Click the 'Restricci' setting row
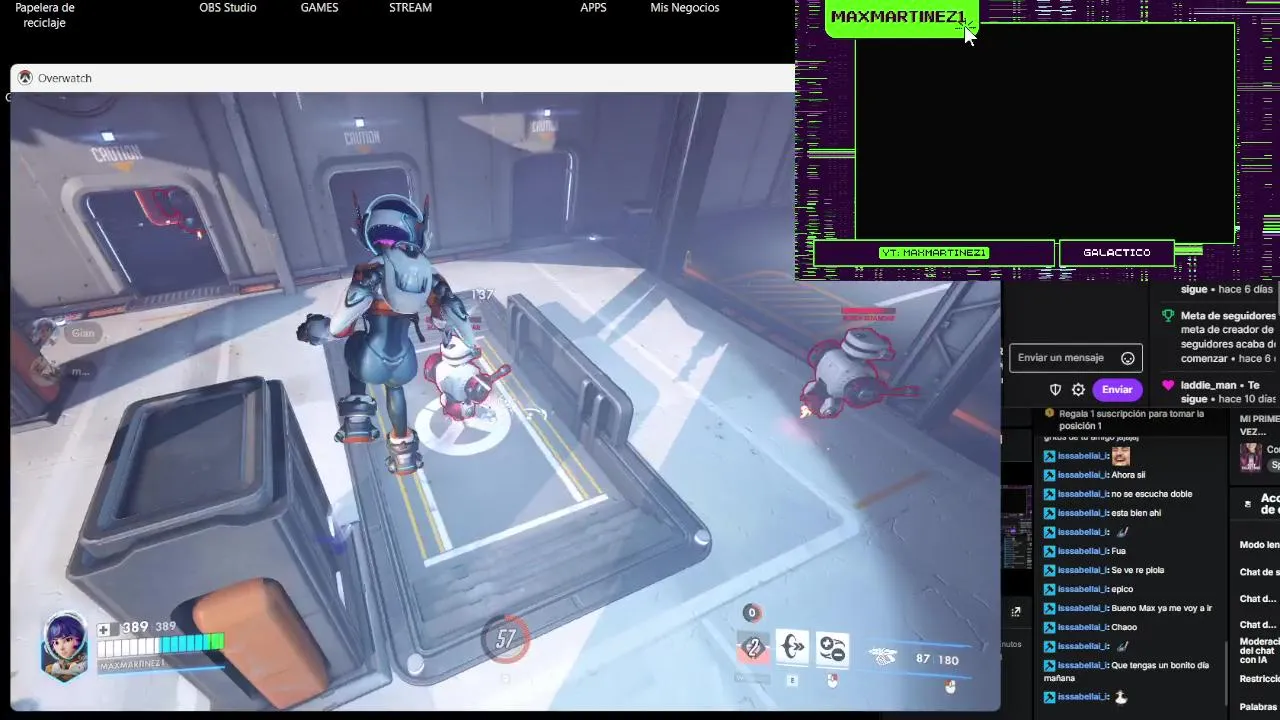 [x=1259, y=679]
